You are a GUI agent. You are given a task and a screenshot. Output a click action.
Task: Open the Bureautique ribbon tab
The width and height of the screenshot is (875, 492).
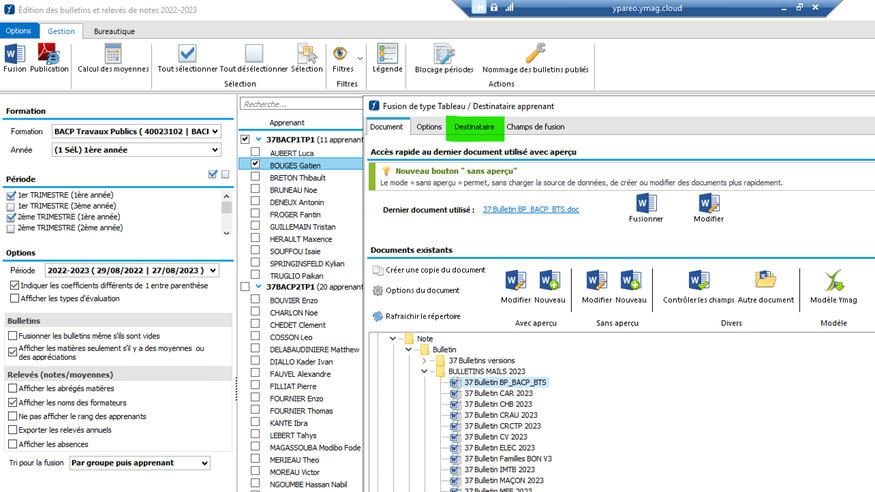[115, 31]
